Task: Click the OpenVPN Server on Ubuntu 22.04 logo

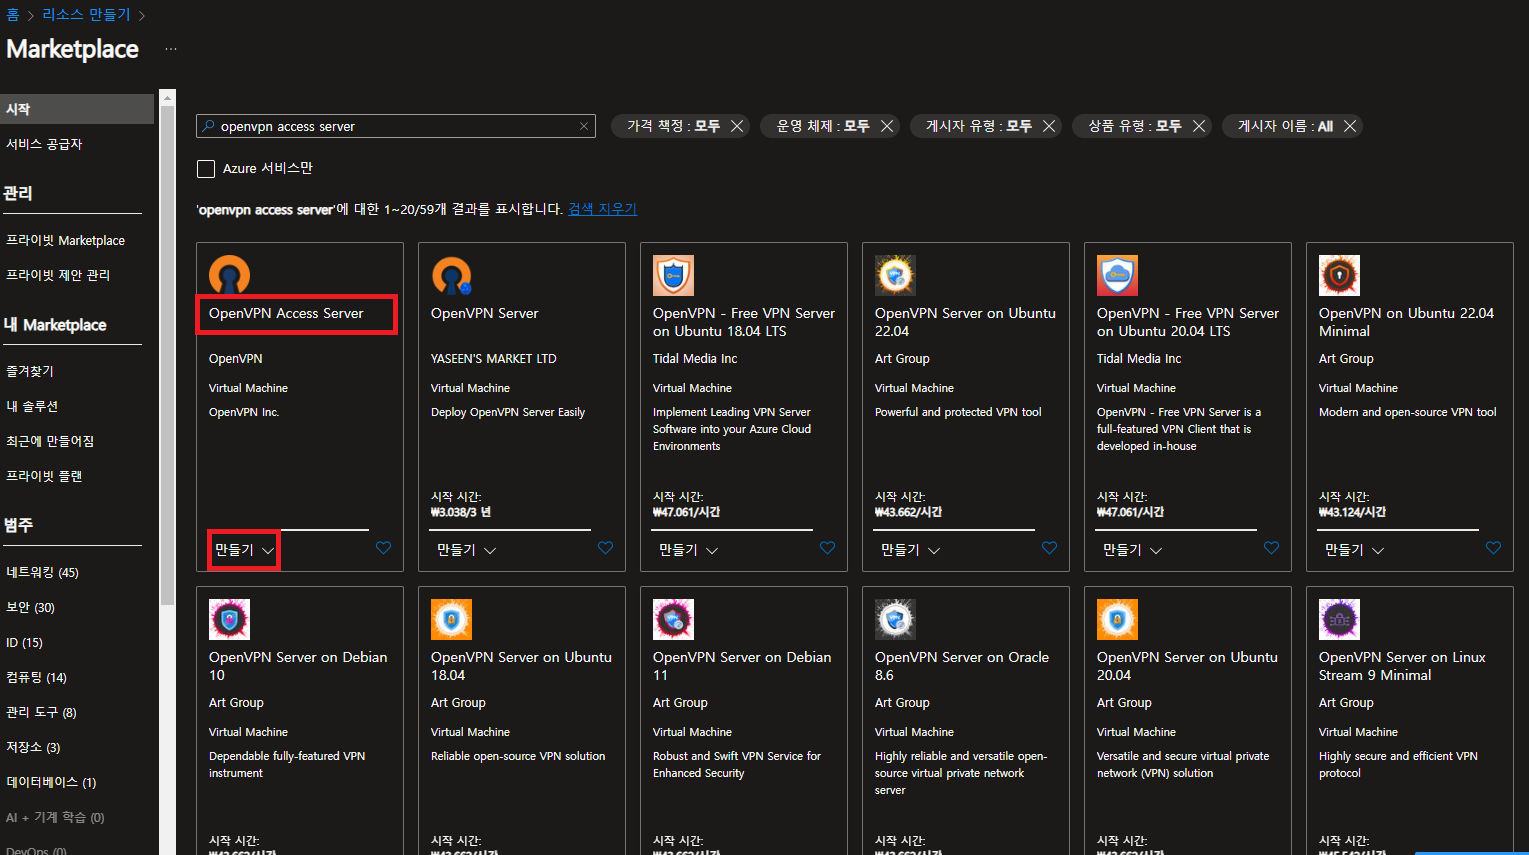Action: pos(895,275)
